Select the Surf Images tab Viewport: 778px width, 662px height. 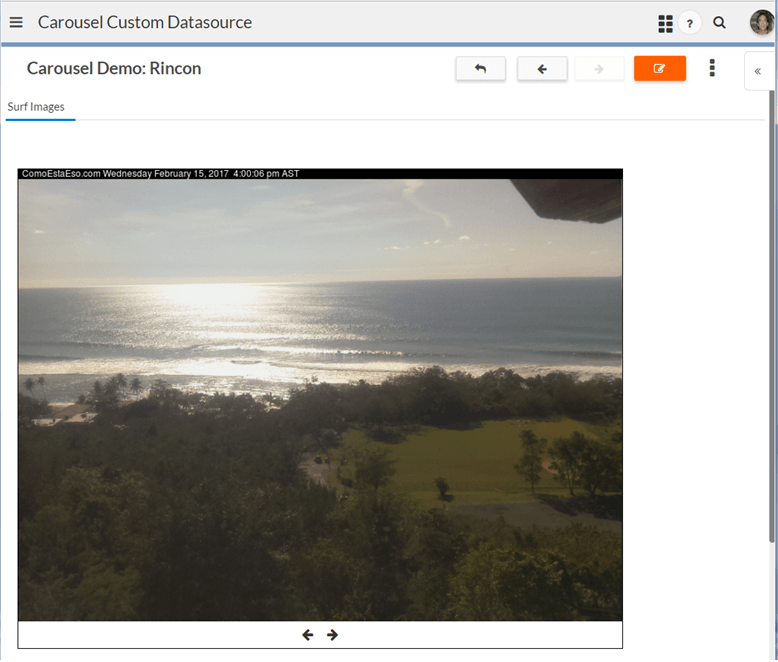coord(36,107)
